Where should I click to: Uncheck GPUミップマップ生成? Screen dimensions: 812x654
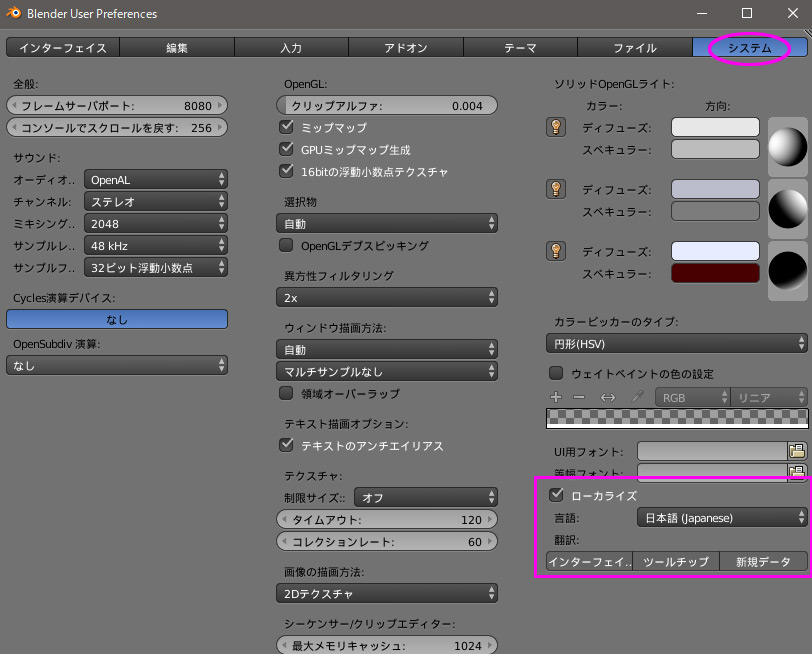pos(286,149)
